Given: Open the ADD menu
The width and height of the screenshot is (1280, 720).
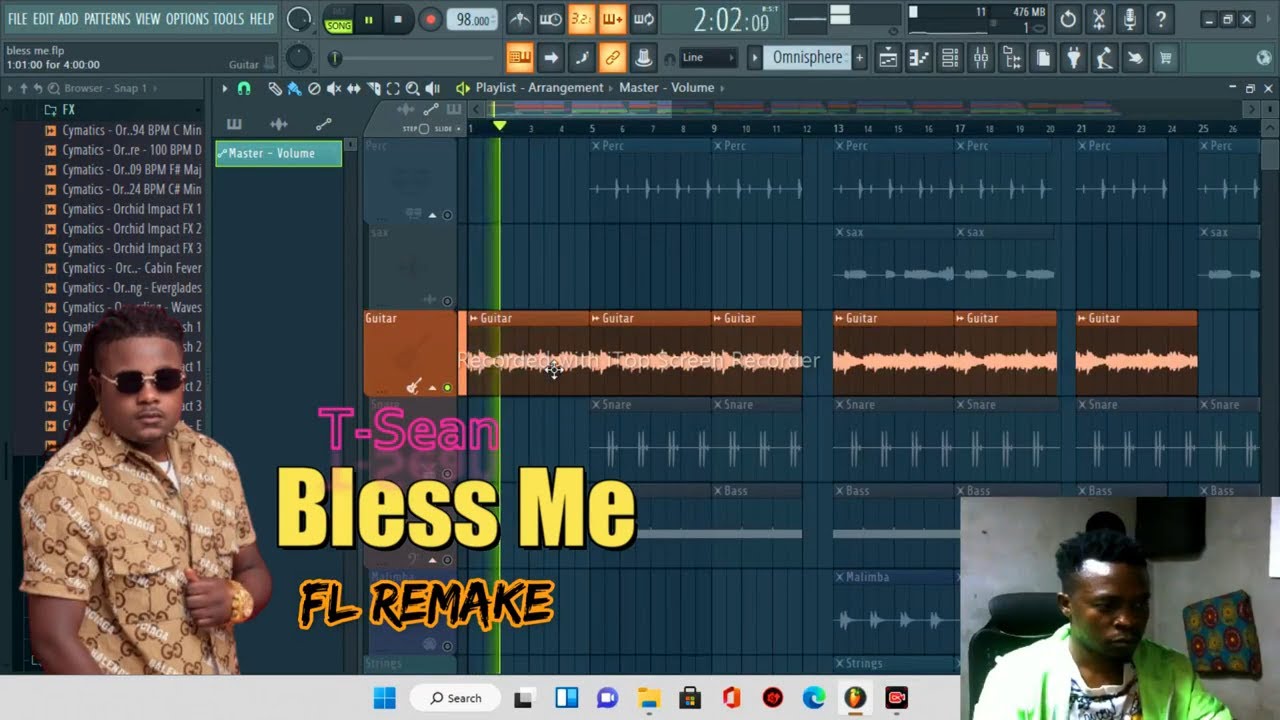Looking at the screenshot, I should tap(68, 19).
